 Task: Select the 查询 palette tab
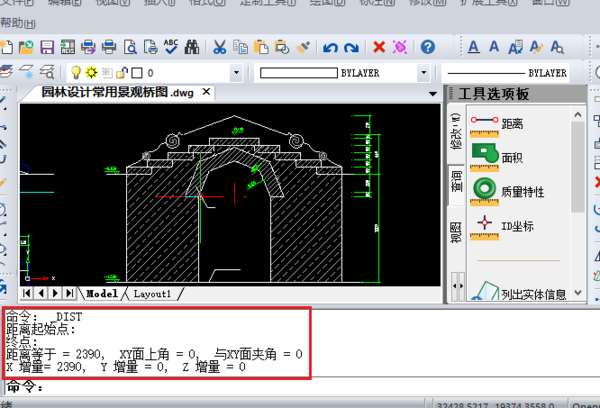click(x=457, y=181)
